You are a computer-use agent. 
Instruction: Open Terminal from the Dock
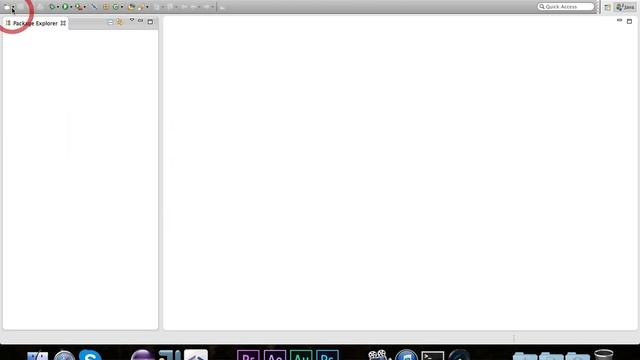click(x=433, y=355)
